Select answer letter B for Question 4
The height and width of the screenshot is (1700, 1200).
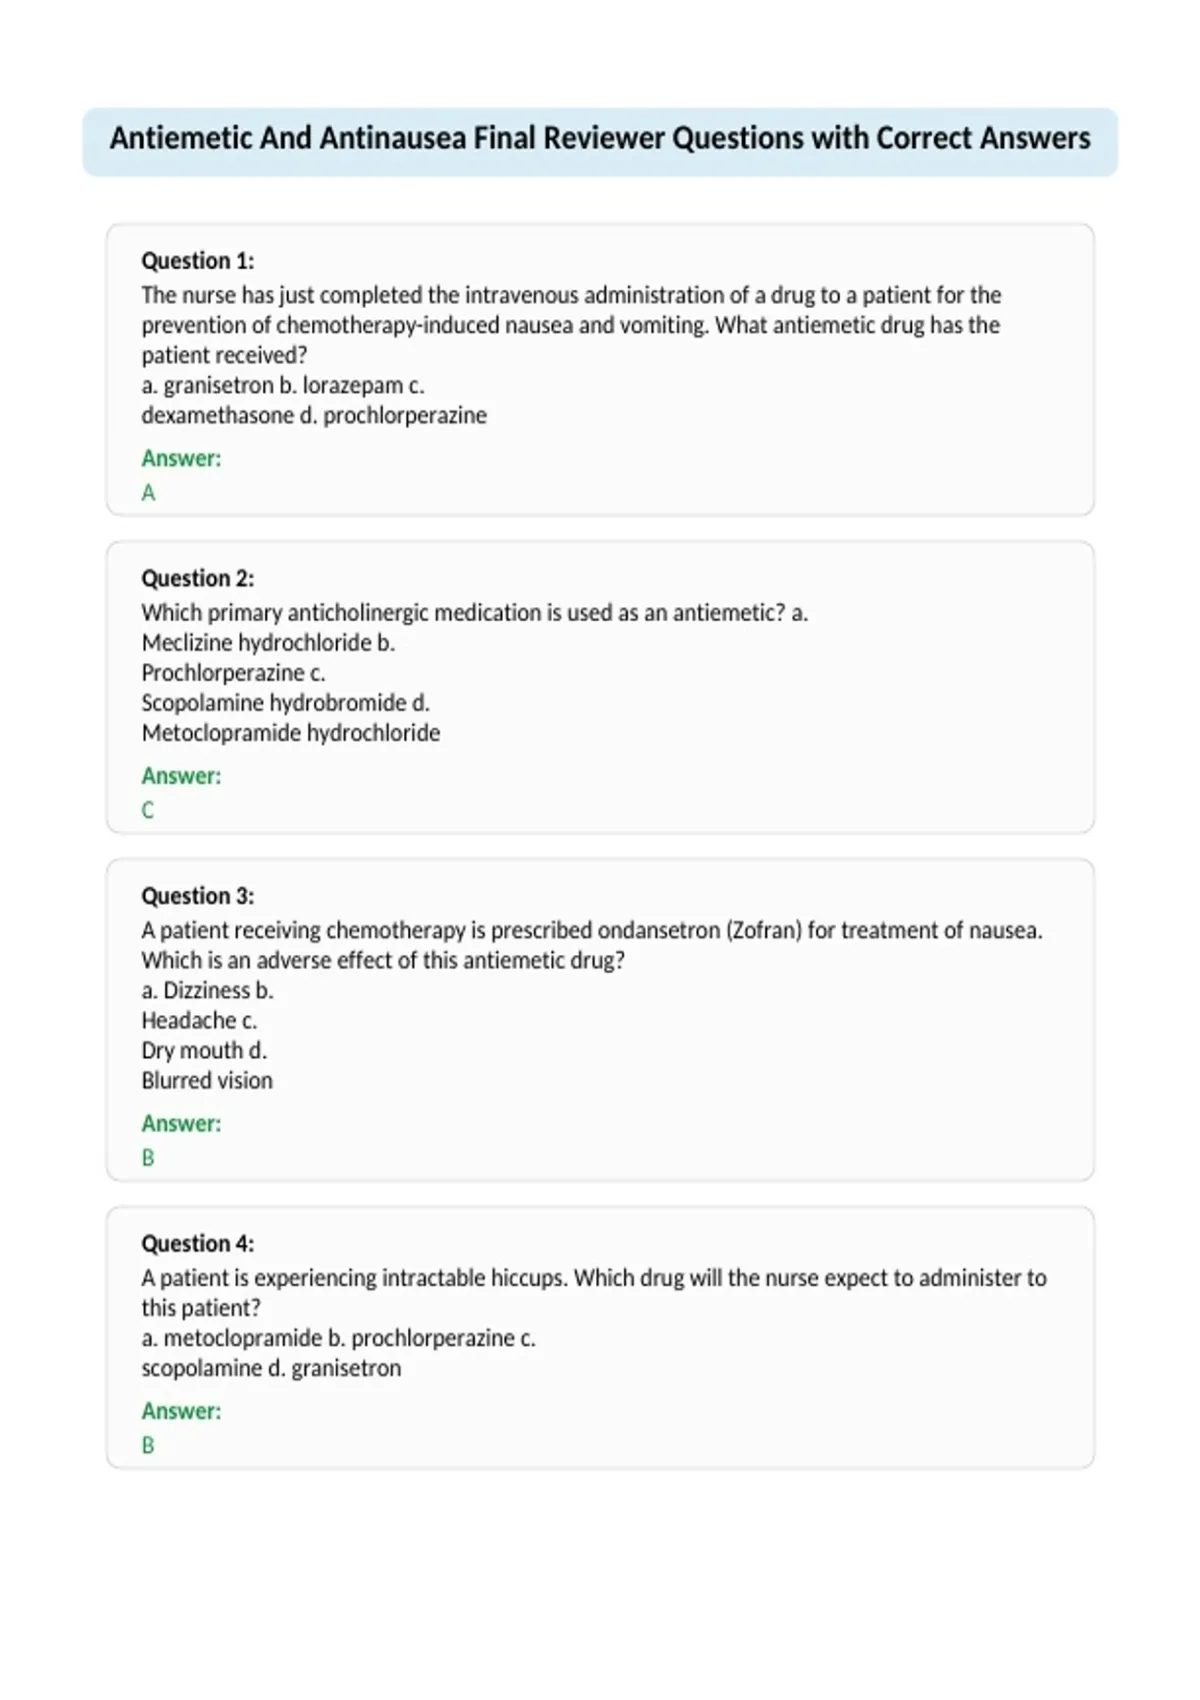(x=148, y=1446)
